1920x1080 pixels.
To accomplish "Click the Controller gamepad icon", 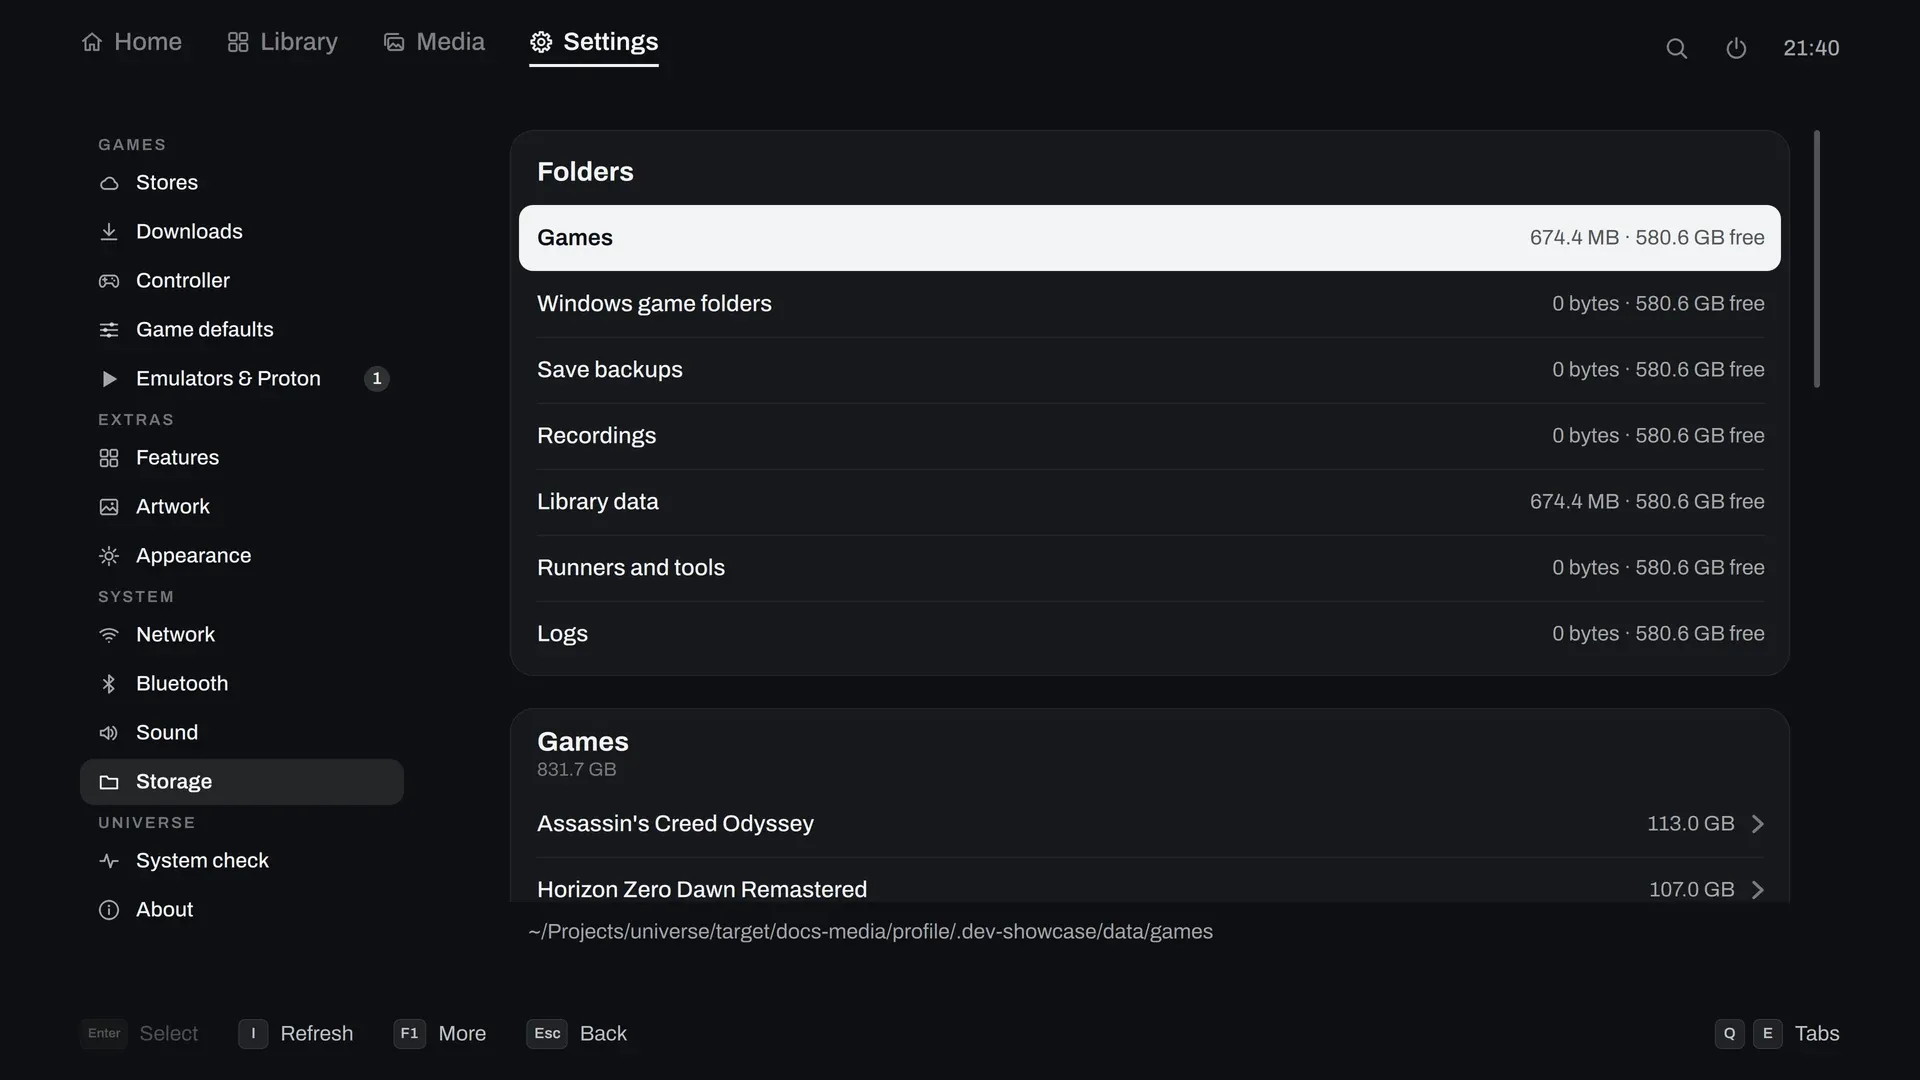I will click(x=109, y=281).
